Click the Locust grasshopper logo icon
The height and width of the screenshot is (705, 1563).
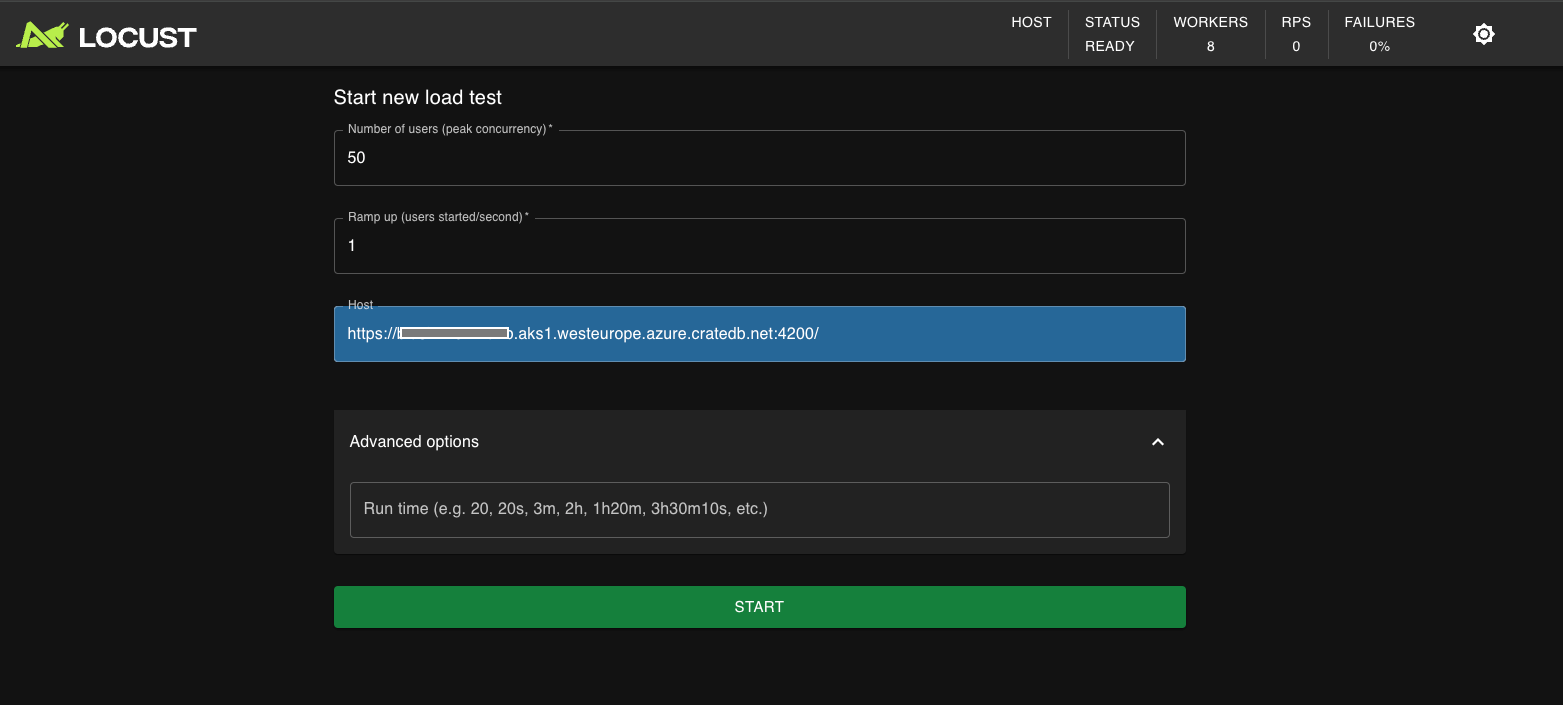coord(41,36)
